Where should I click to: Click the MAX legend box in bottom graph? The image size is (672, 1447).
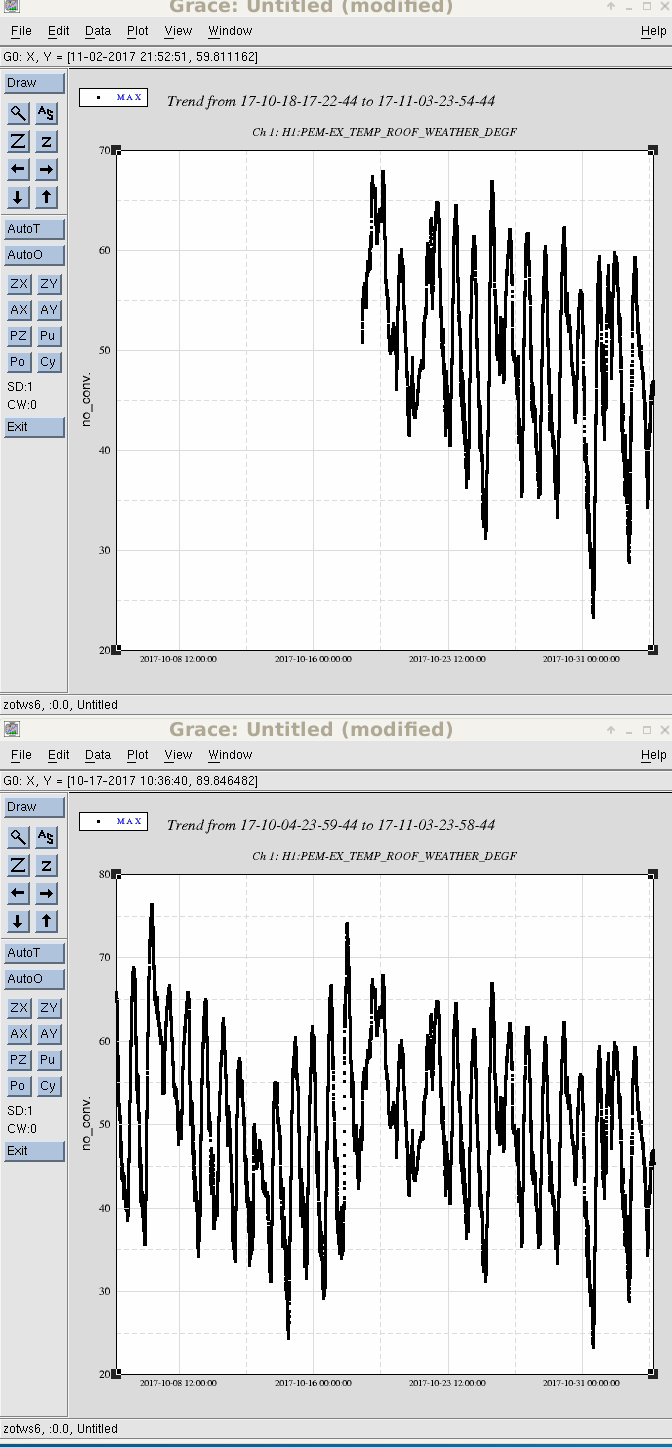coord(114,821)
